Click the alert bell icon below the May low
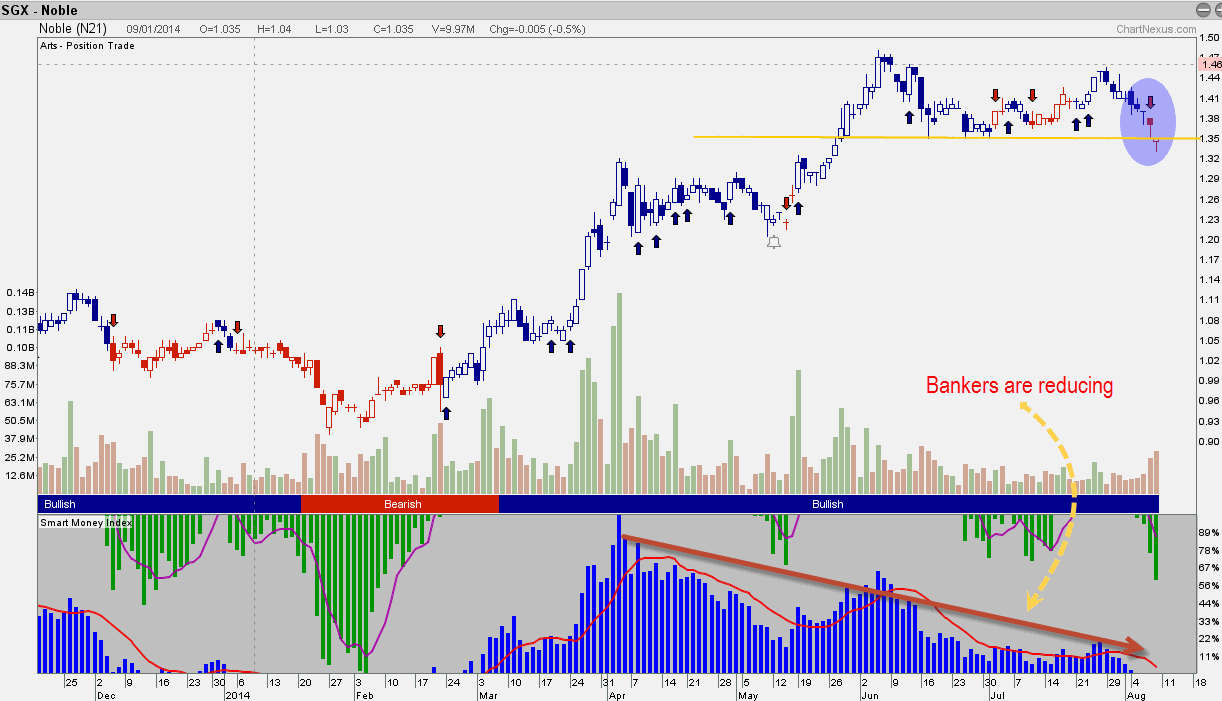Viewport: 1222px width, 701px height. (773, 241)
